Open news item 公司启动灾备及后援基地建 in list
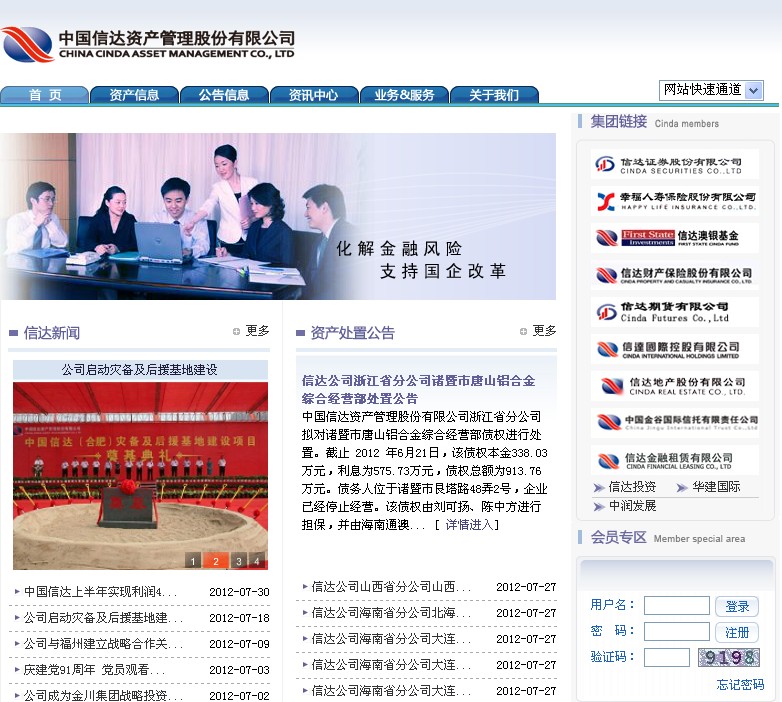 (x=103, y=618)
